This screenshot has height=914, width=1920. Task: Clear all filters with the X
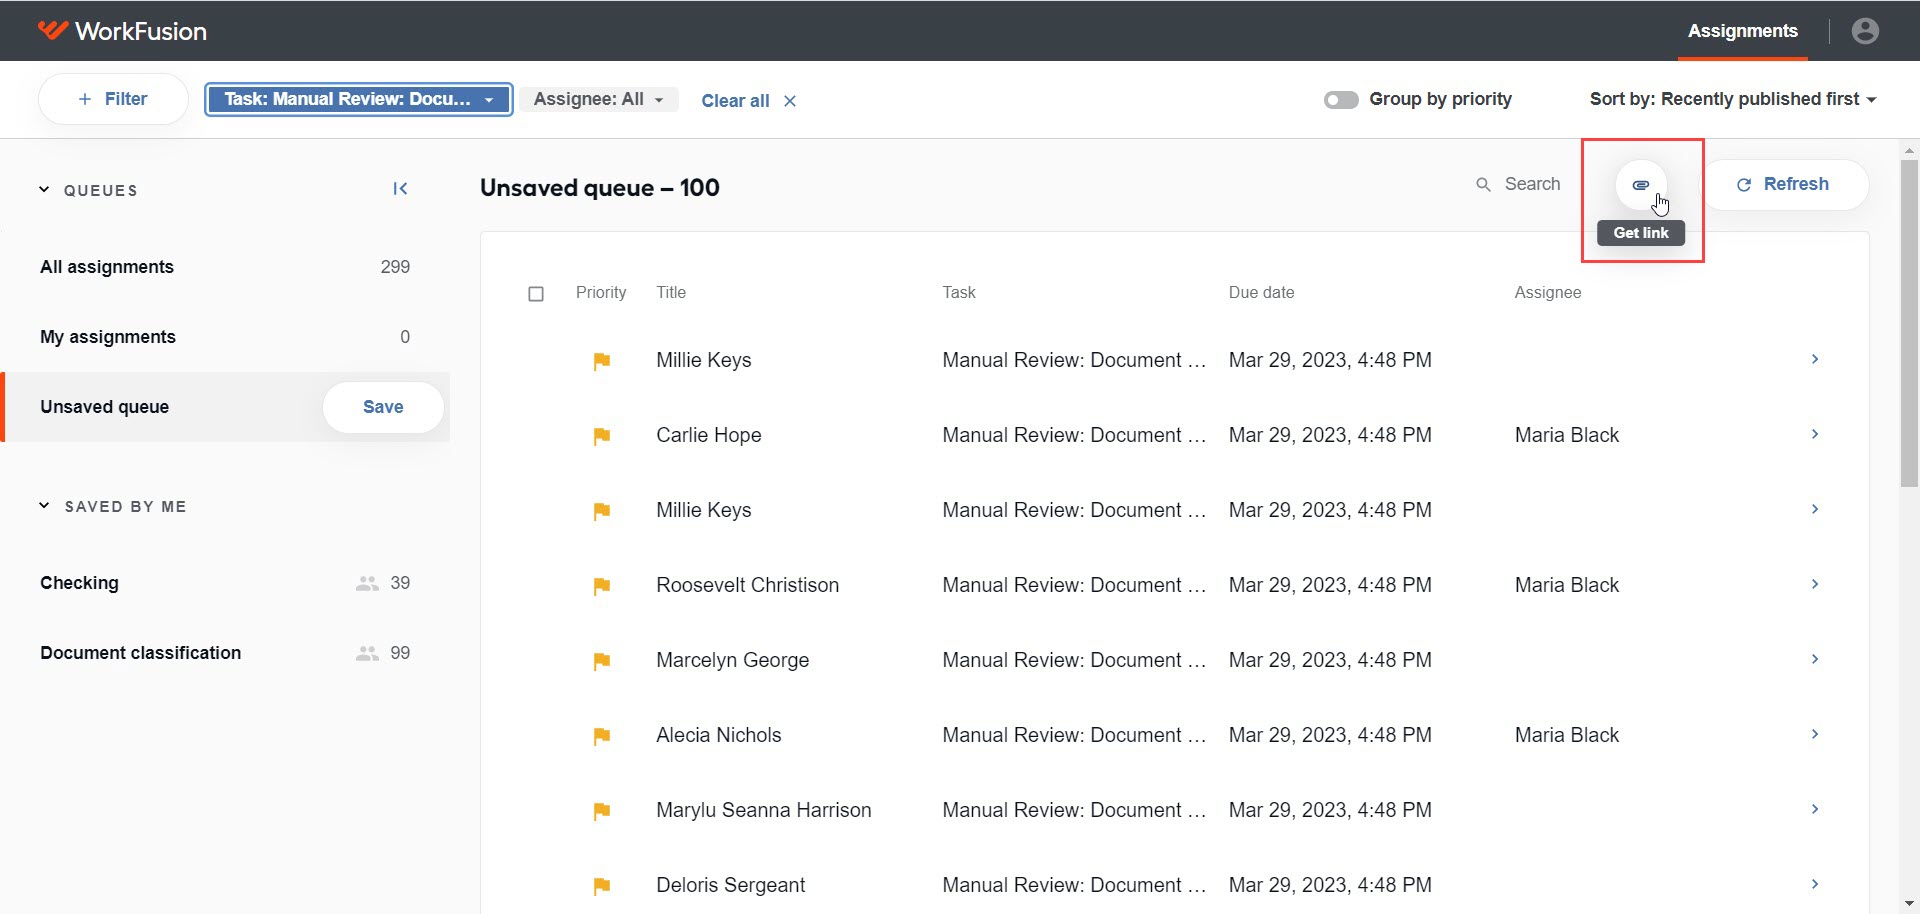pyautogui.click(x=790, y=101)
